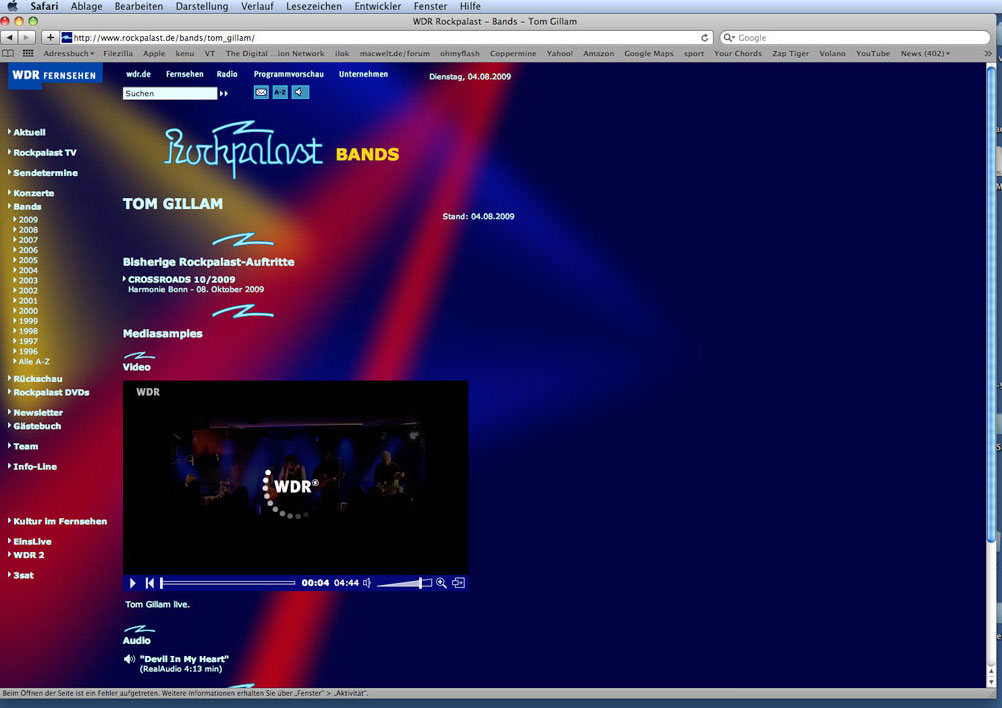Click the speaker icon beside A-Z
This screenshot has height=708, width=1002.
pos(300,92)
